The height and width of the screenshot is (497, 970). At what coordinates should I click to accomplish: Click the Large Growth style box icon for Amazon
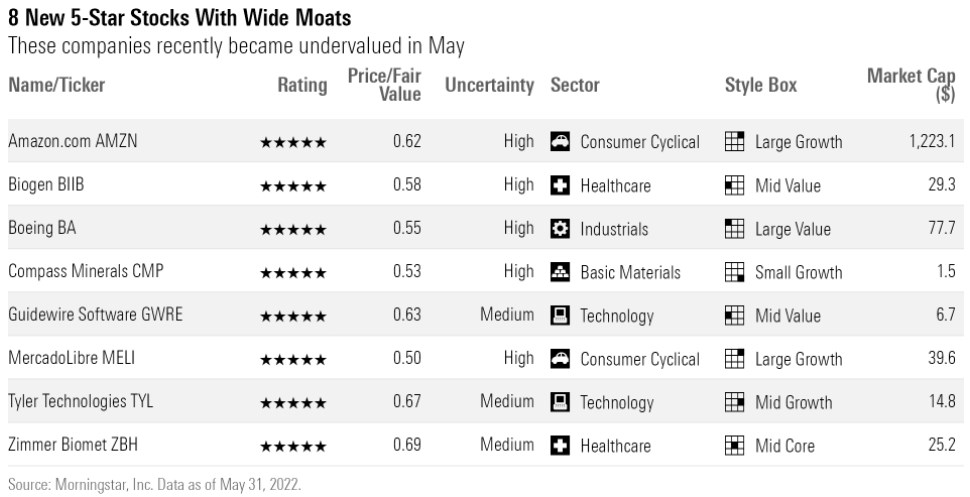point(734,142)
